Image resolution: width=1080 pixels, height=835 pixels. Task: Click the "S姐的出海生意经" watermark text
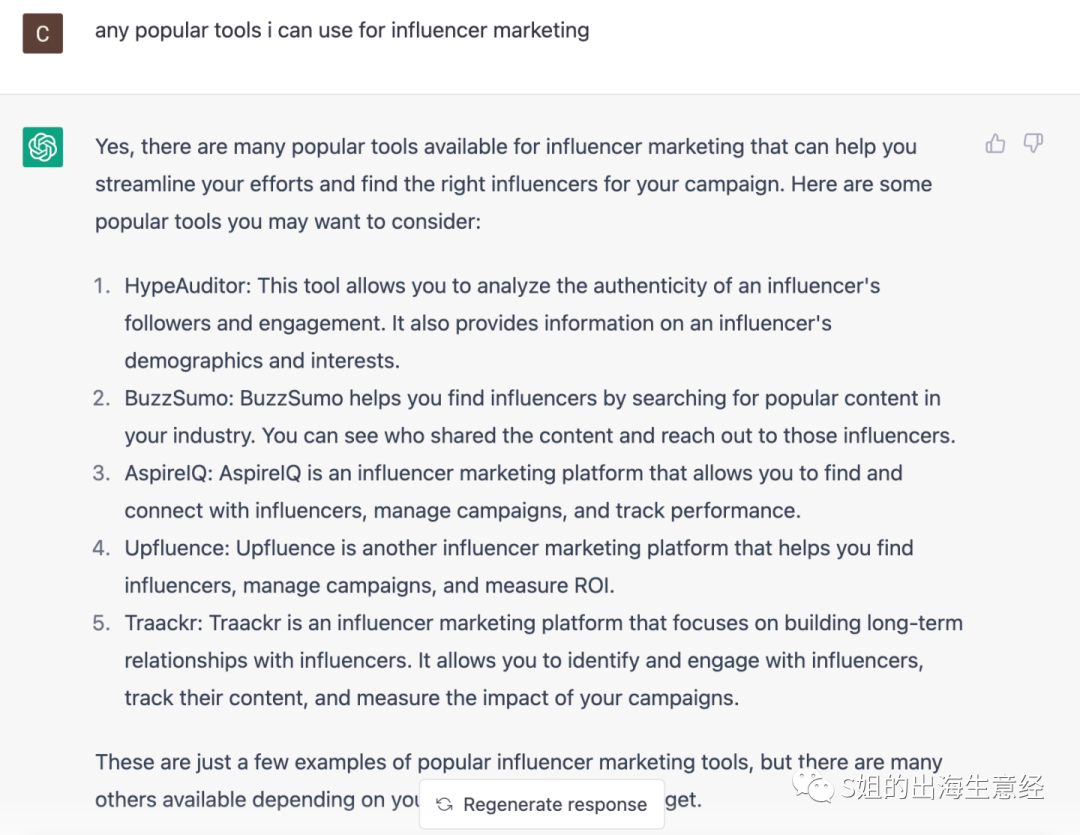(x=943, y=787)
